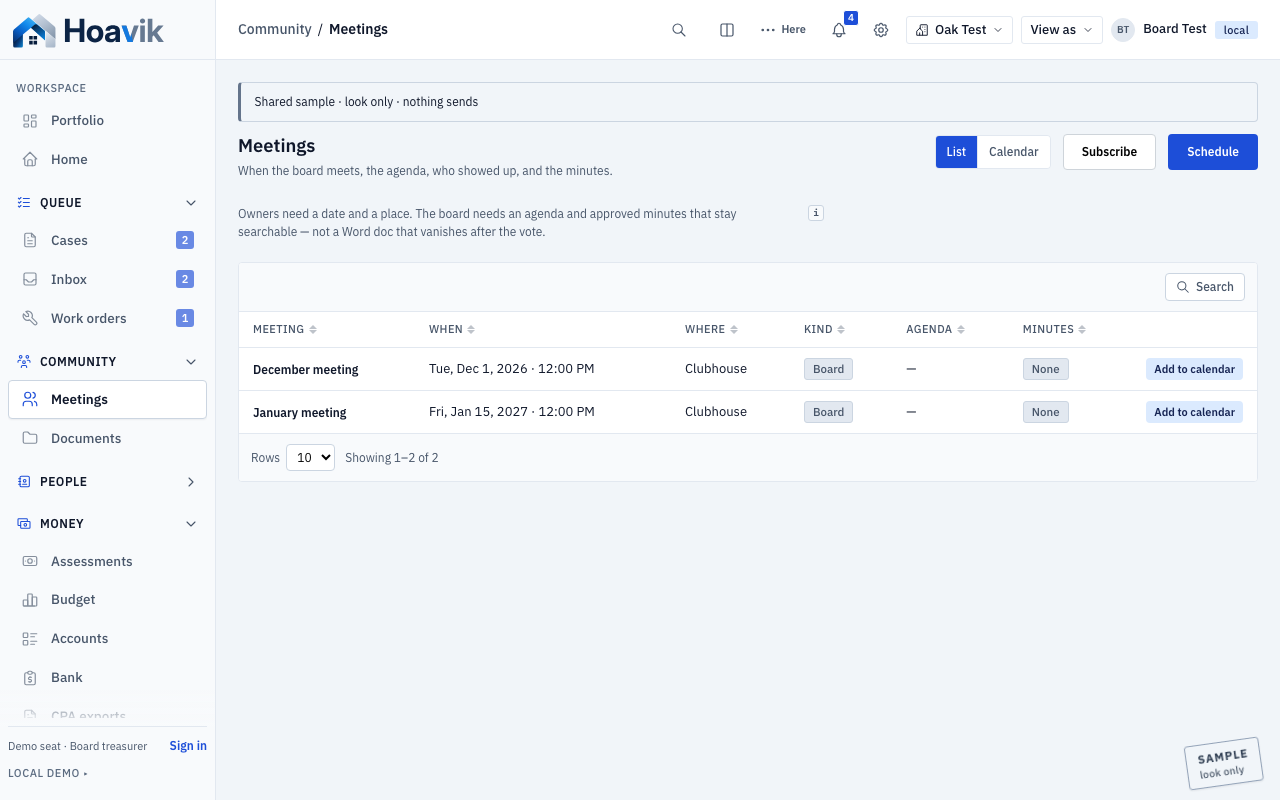
Task: Expand the Local Demo menu
Action: 48,773
